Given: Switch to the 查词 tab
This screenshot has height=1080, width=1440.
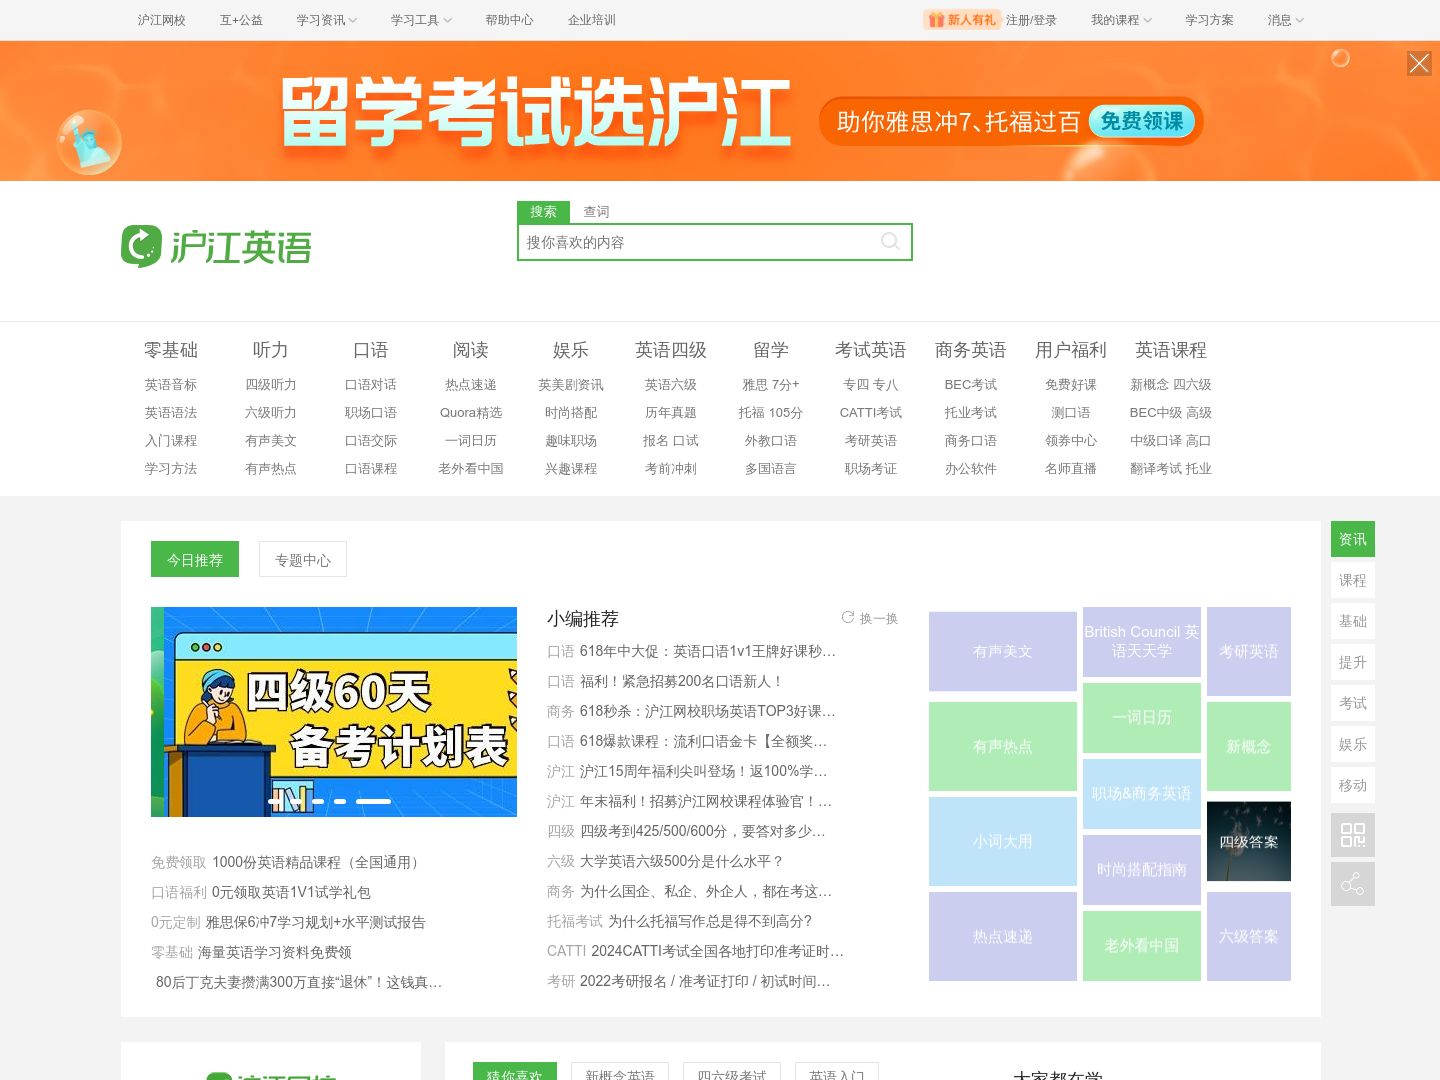Looking at the screenshot, I should point(596,212).
